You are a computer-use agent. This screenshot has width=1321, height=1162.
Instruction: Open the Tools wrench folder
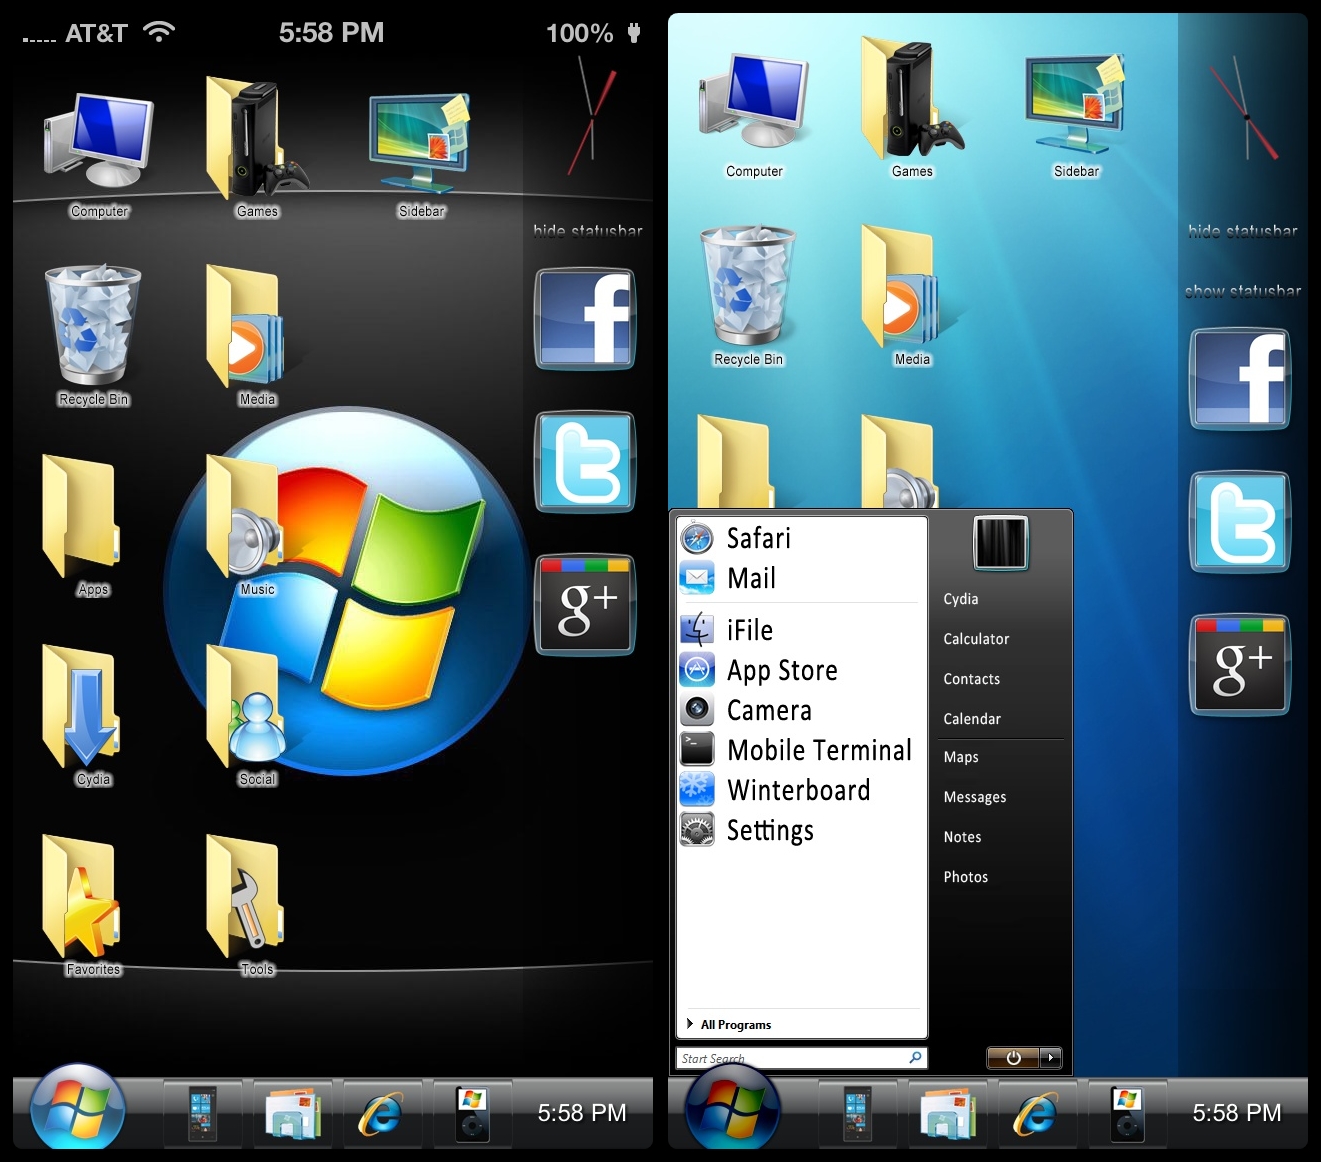pos(246,896)
